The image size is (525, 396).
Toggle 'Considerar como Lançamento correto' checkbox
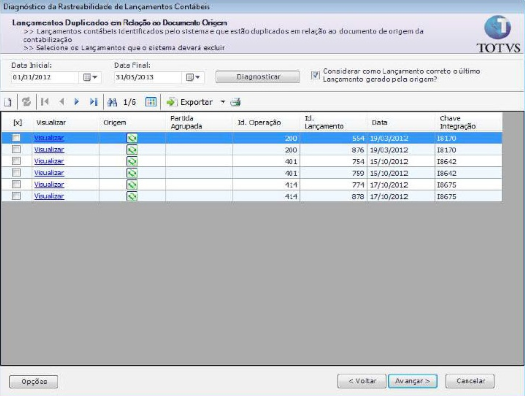pos(315,75)
